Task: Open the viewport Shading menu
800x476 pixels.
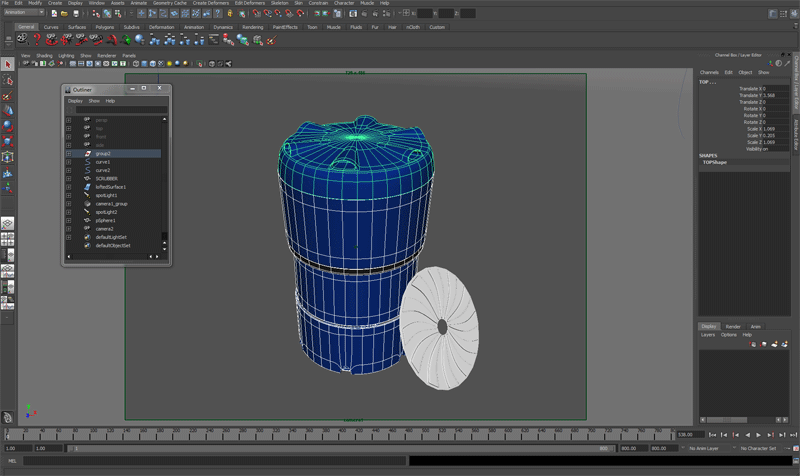Action: coord(44,56)
